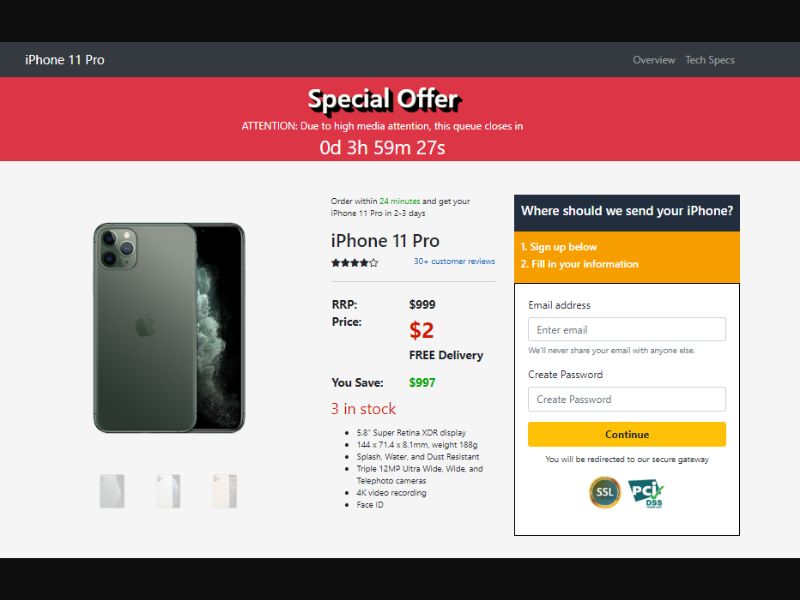Open the Overview nav item
Screen dimensions: 800x600
point(654,60)
